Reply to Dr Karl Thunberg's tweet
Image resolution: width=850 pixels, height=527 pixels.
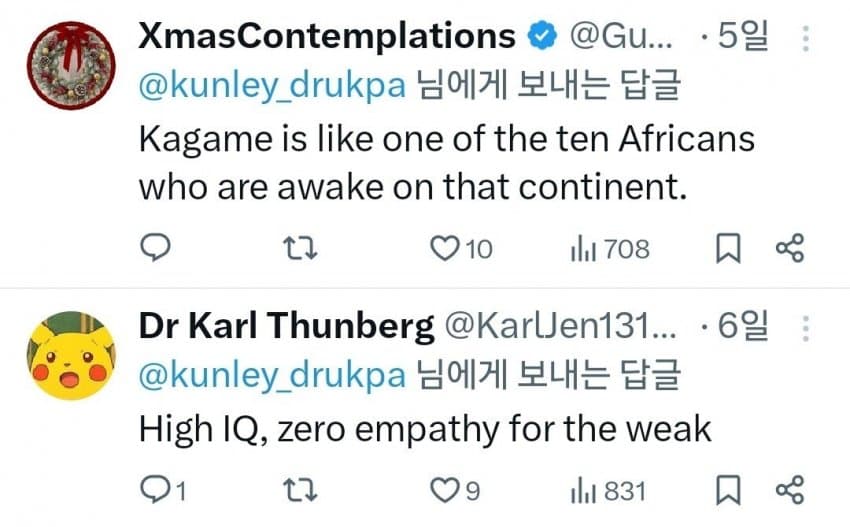tap(154, 490)
